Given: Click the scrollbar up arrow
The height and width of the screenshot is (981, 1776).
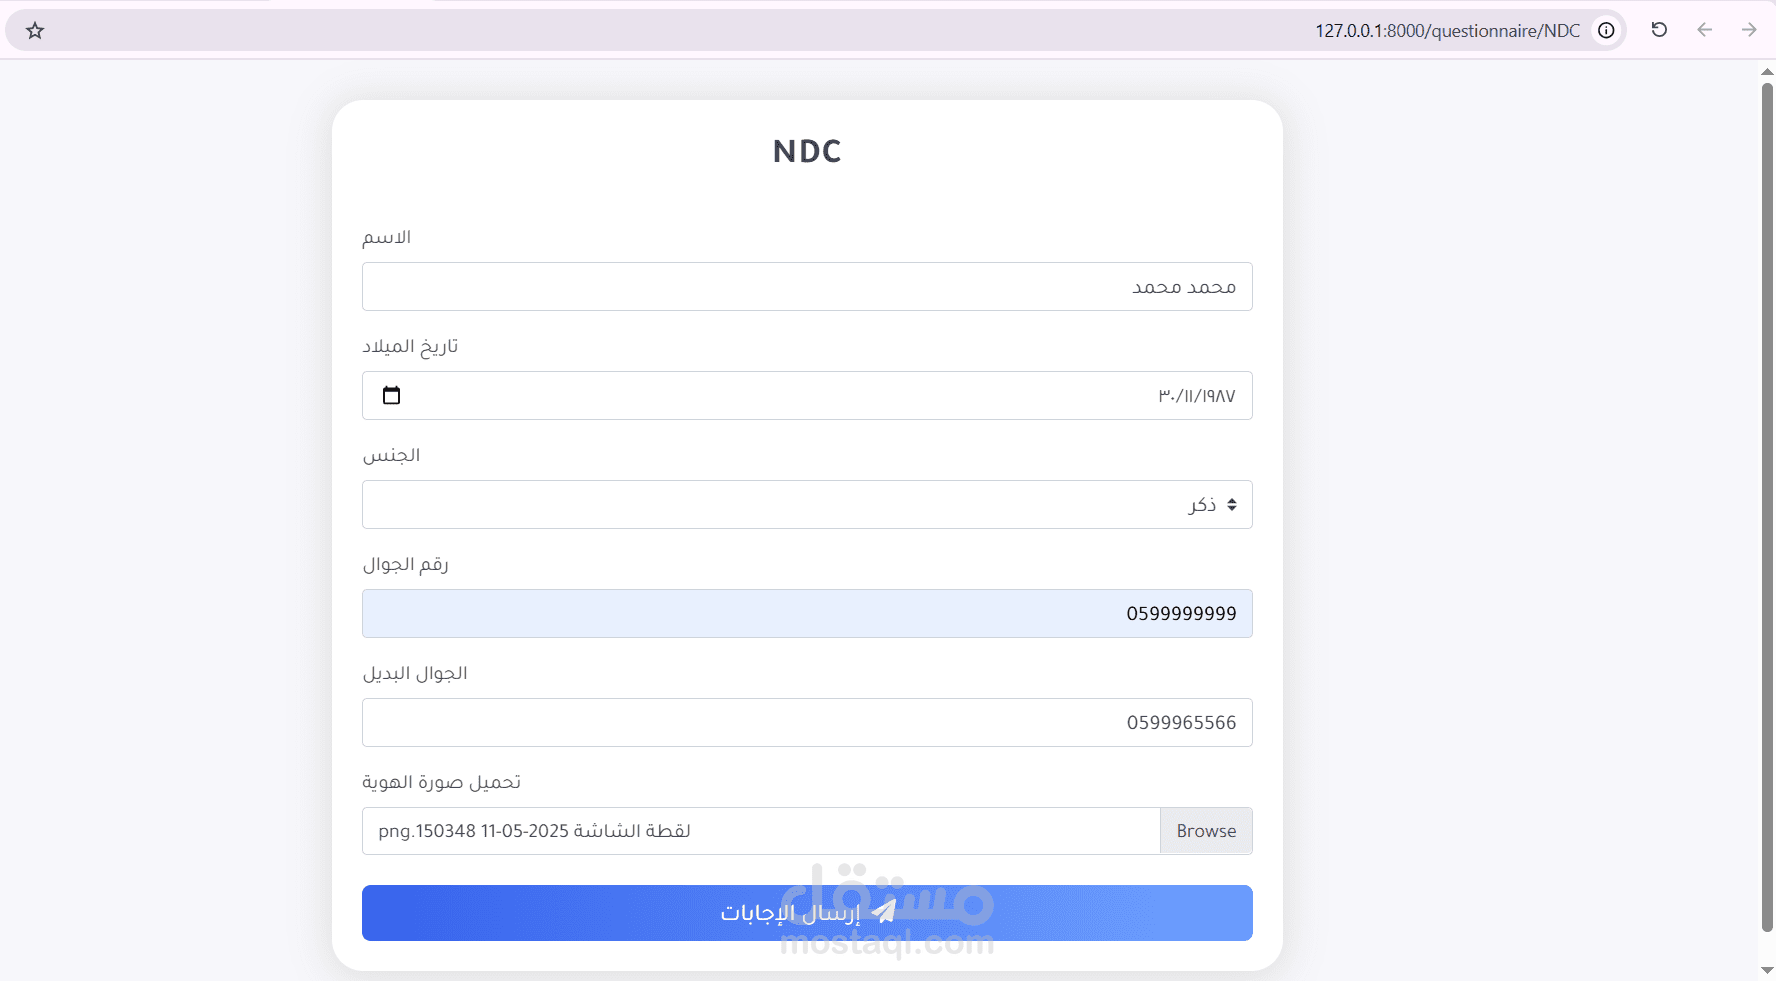Looking at the screenshot, I should click(1767, 71).
